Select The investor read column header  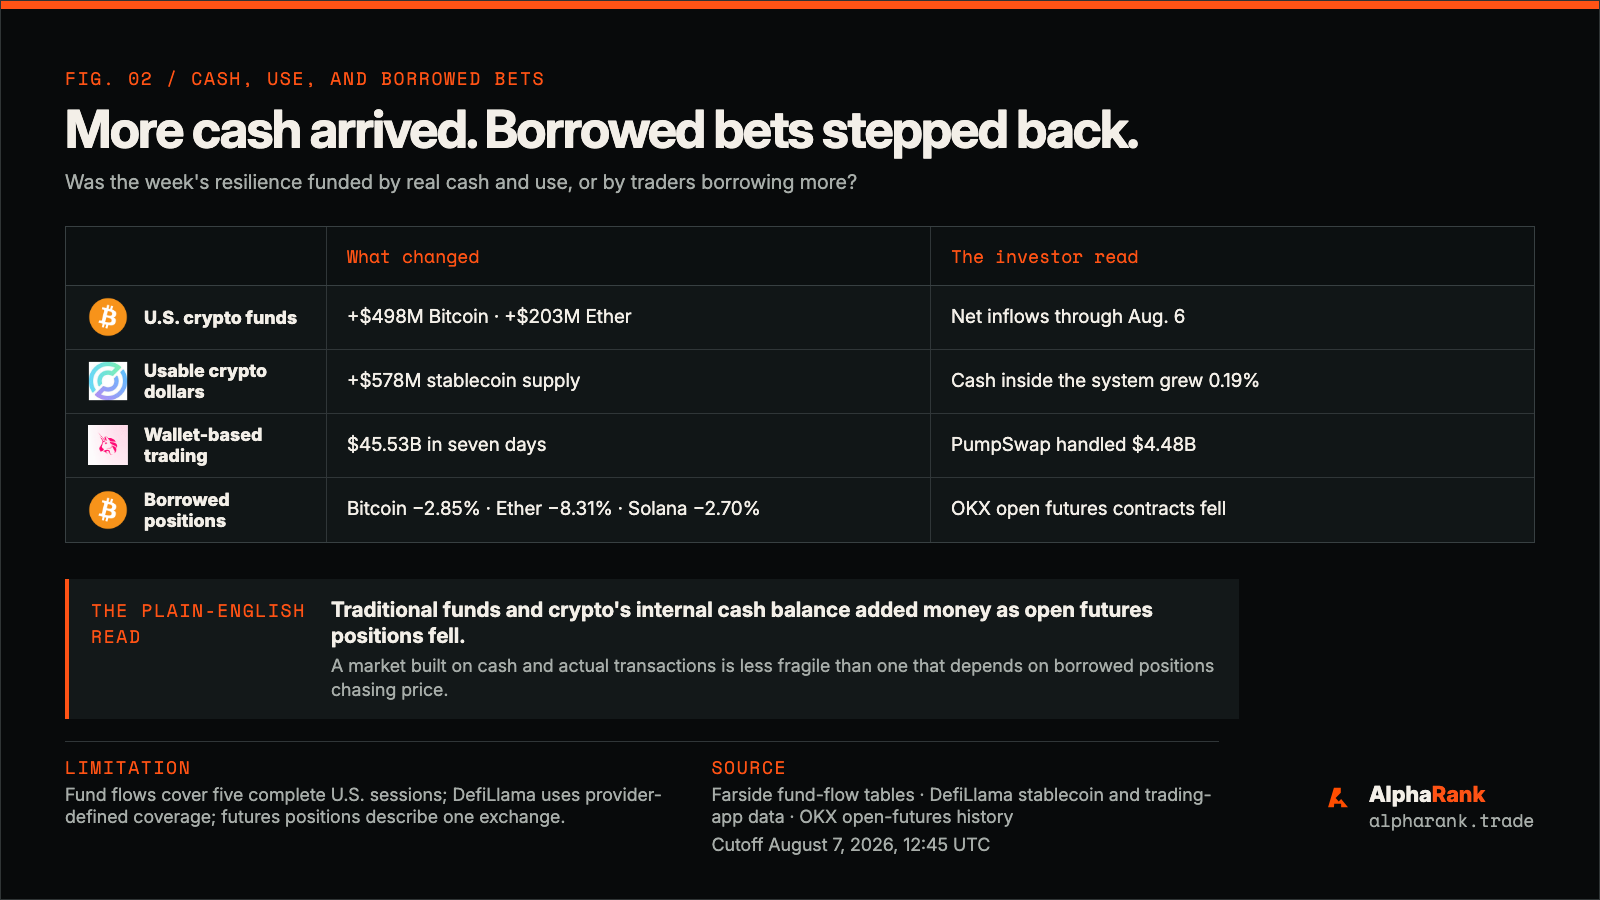click(x=1044, y=257)
